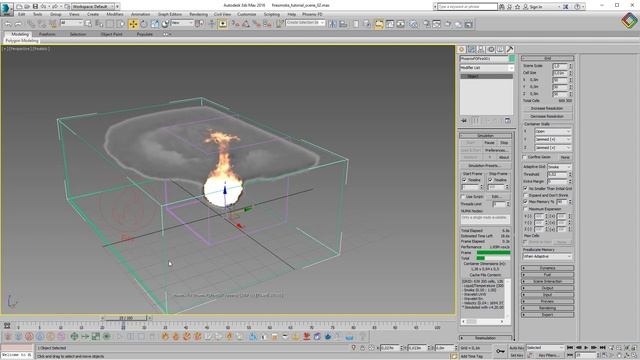Go to start of animation
The height and width of the screenshot is (360, 640).
pyautogui.click(x=570, y=348)
